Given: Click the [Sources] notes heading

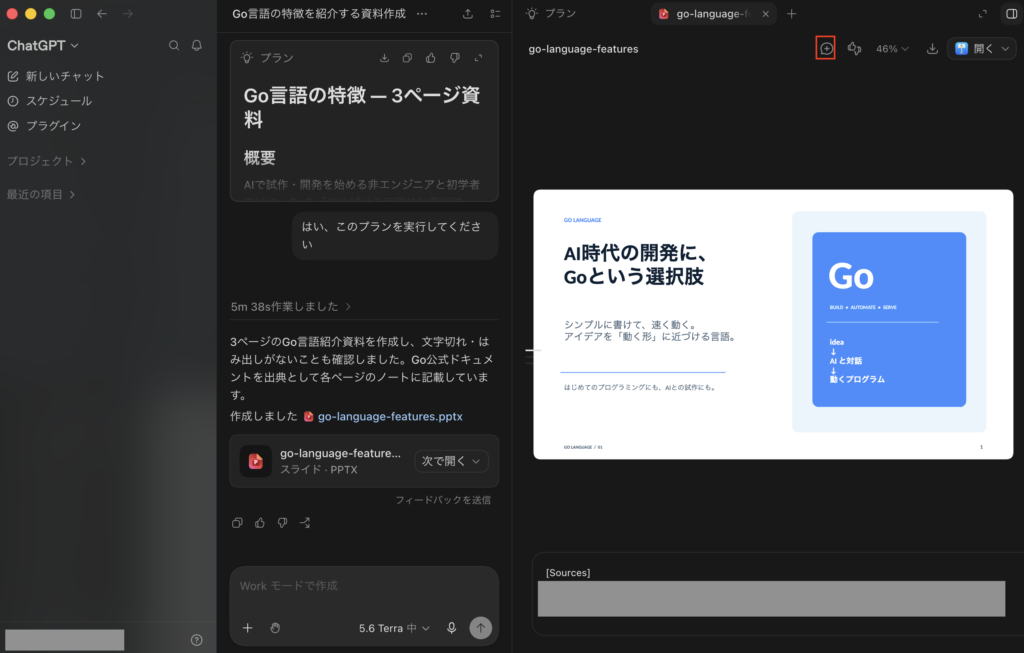Looking at the screenshot, I should pos(568,573).
